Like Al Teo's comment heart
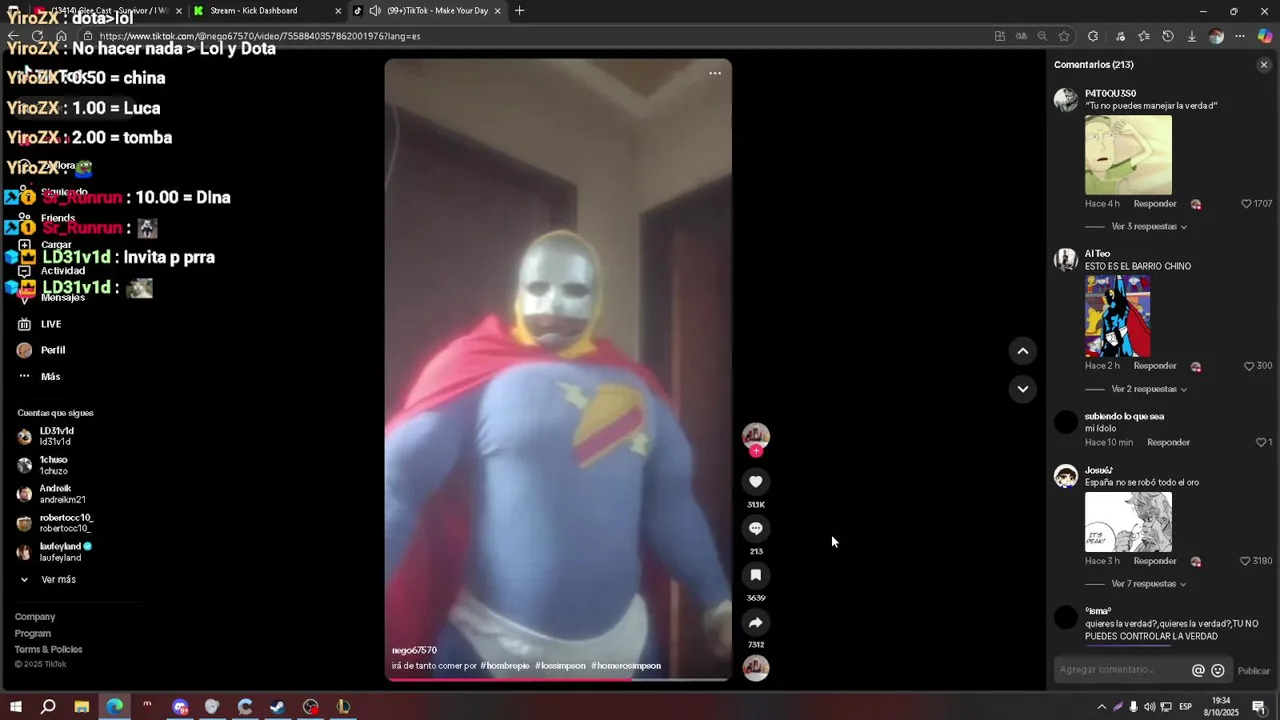 [1249, 366]
